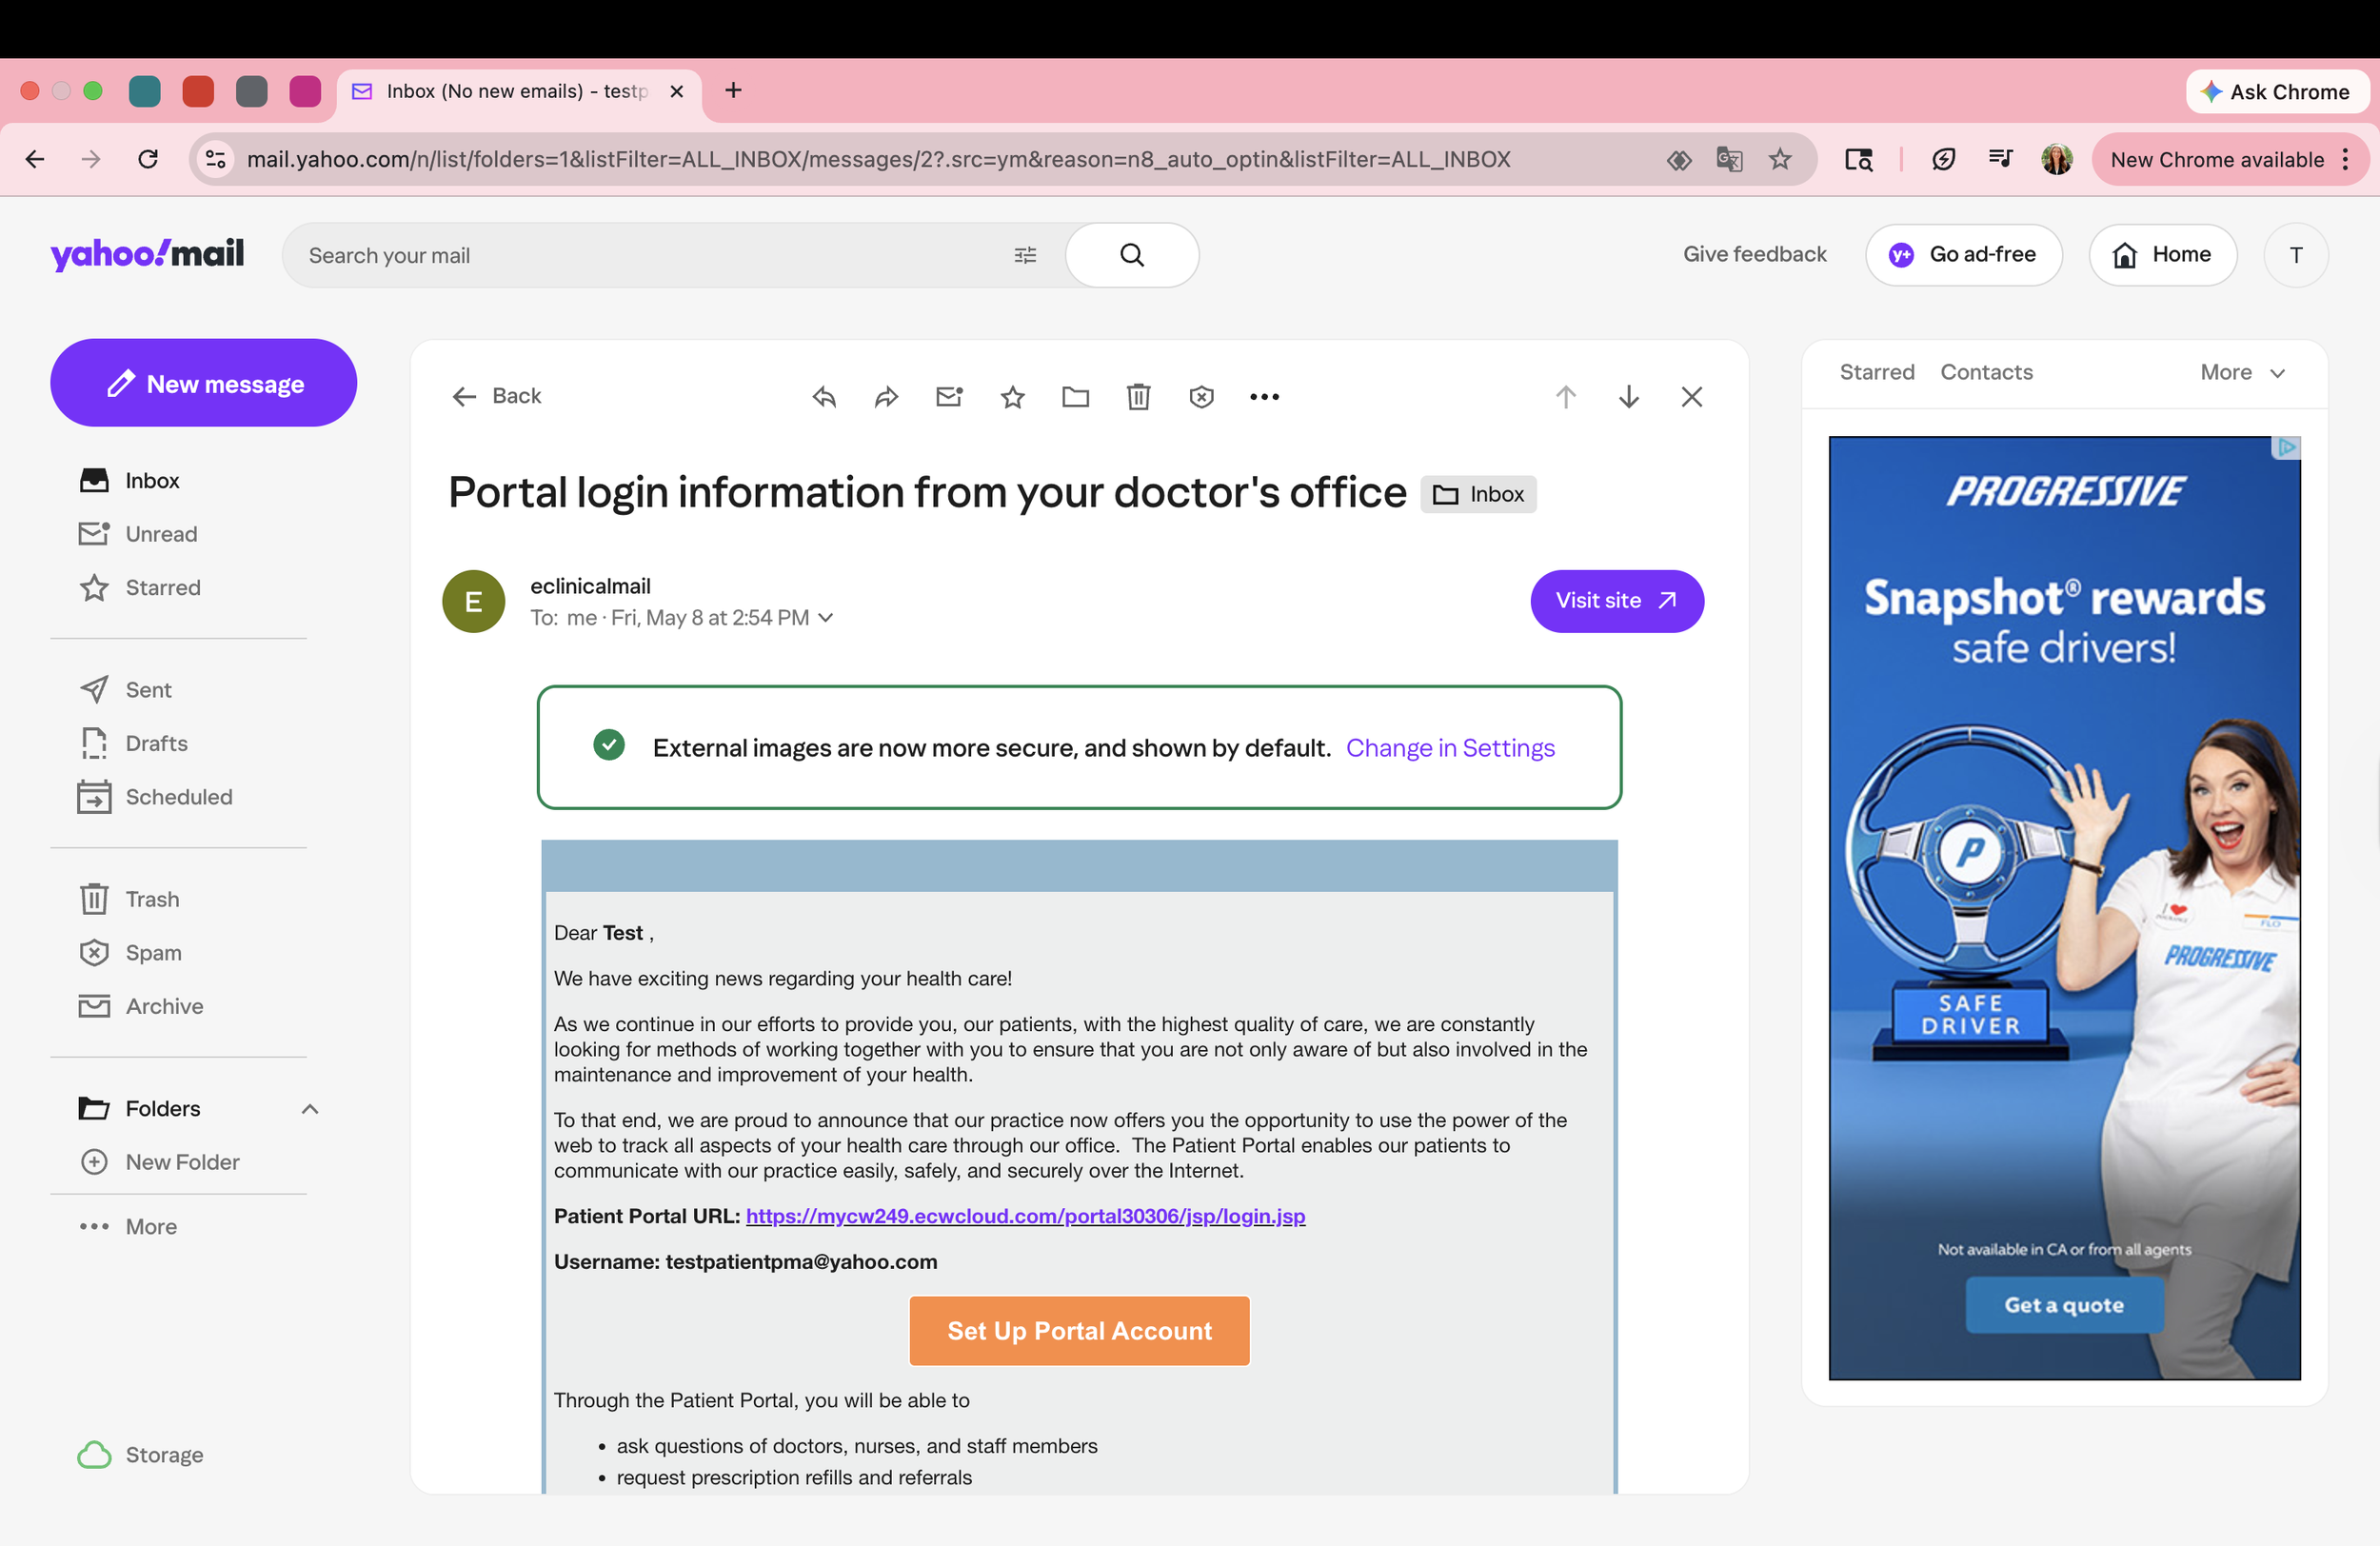Bookmark this page with the star icon
This screenshot has width=2380, height=1546.
(x=1780, y=159)
